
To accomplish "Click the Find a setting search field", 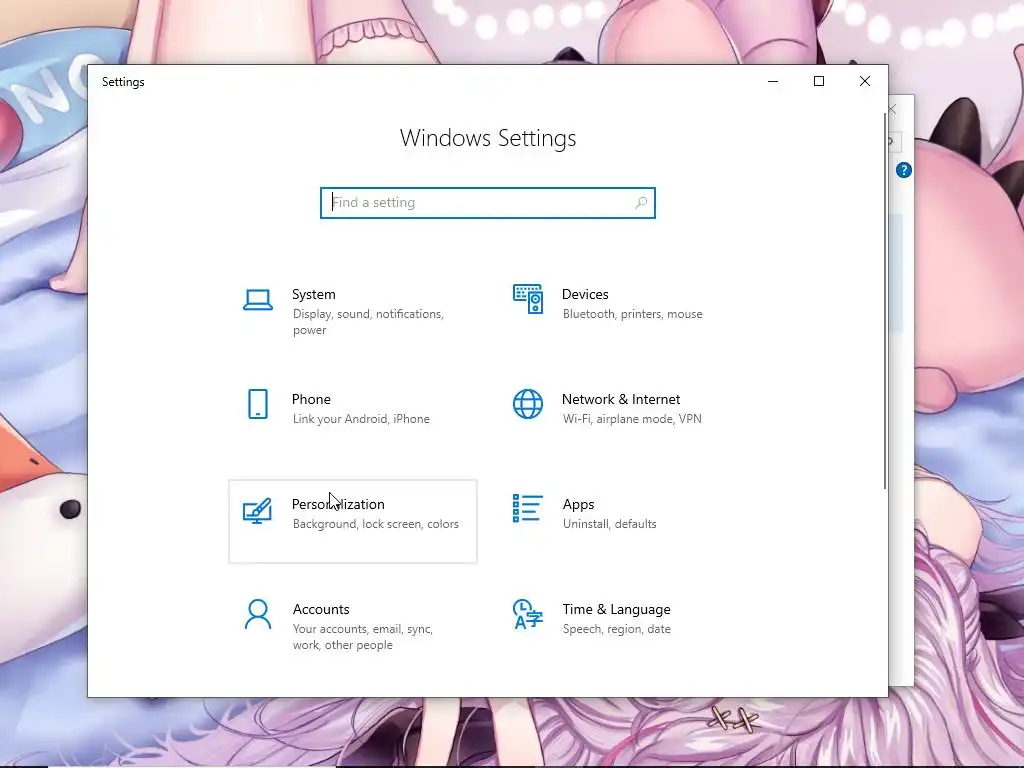I will (488, 202).
